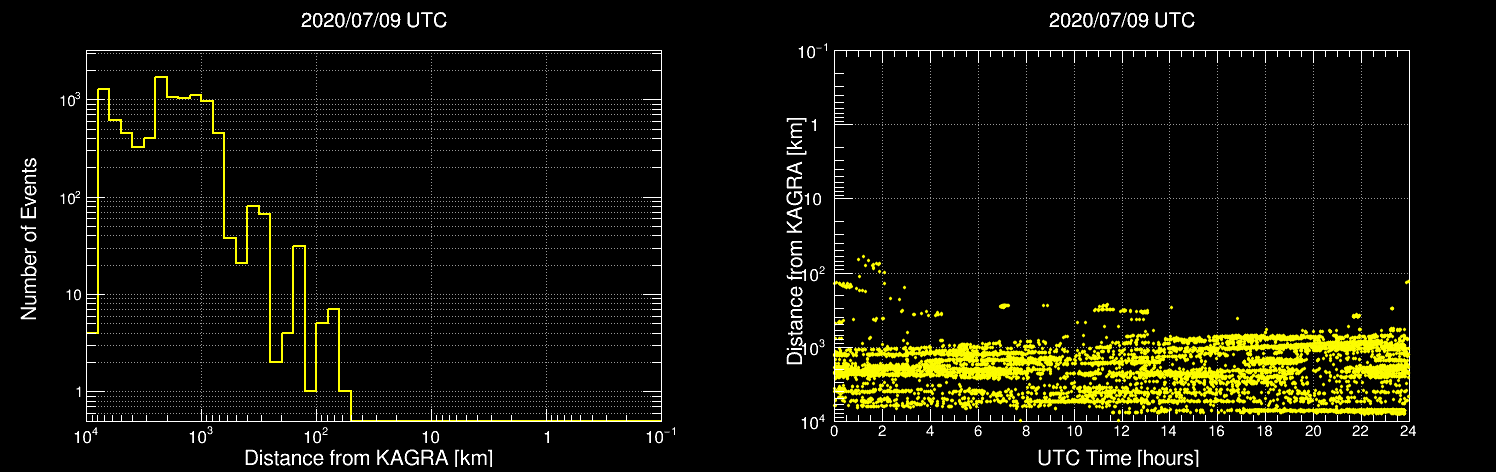Click the 14 hour tick on UTC Time axis
The image size is (1496, 472).
pos(1169,433)
